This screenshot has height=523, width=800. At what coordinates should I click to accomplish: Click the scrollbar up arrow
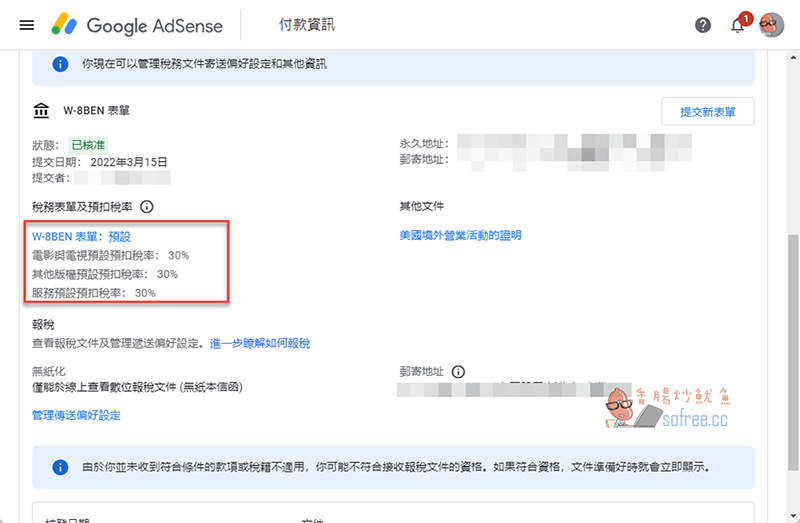pos(793,57)
